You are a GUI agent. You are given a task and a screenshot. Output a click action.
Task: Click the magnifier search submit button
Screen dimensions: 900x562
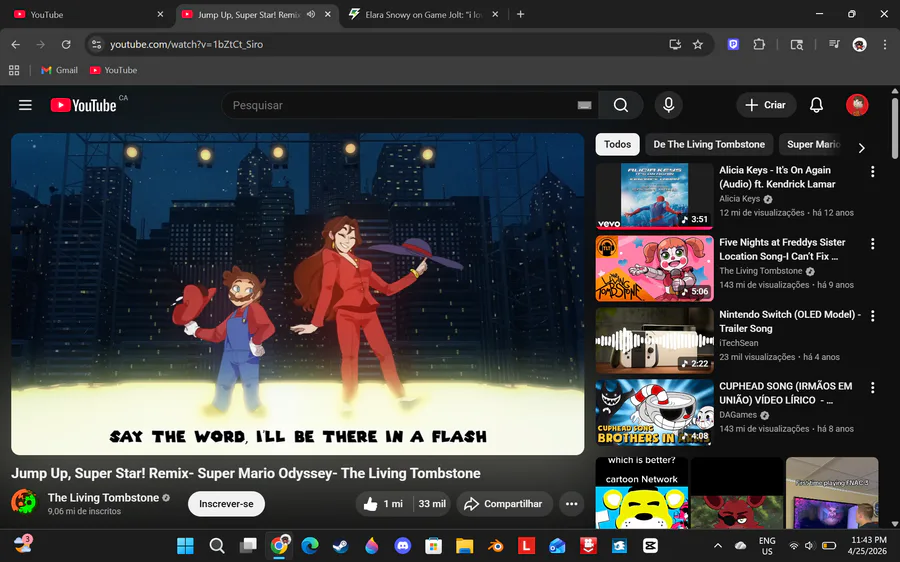coord(620,105)
